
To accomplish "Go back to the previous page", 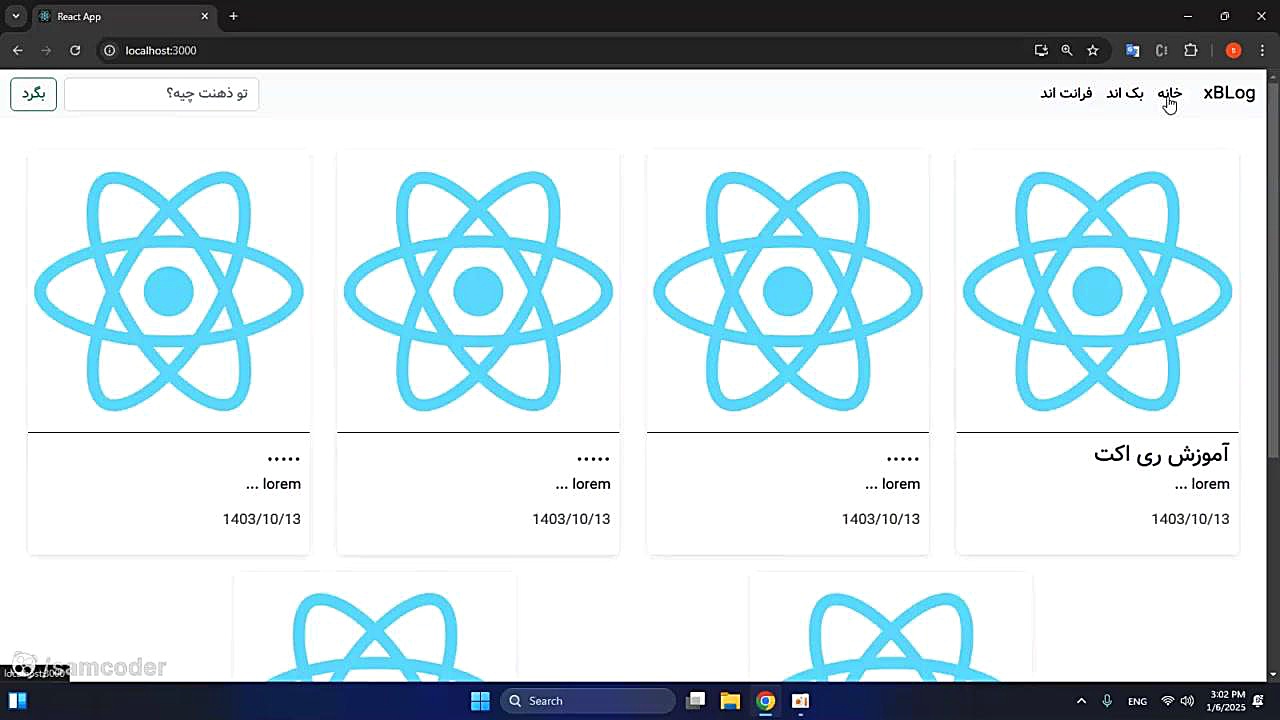I will pyautogui.click(x=17, y=50).
